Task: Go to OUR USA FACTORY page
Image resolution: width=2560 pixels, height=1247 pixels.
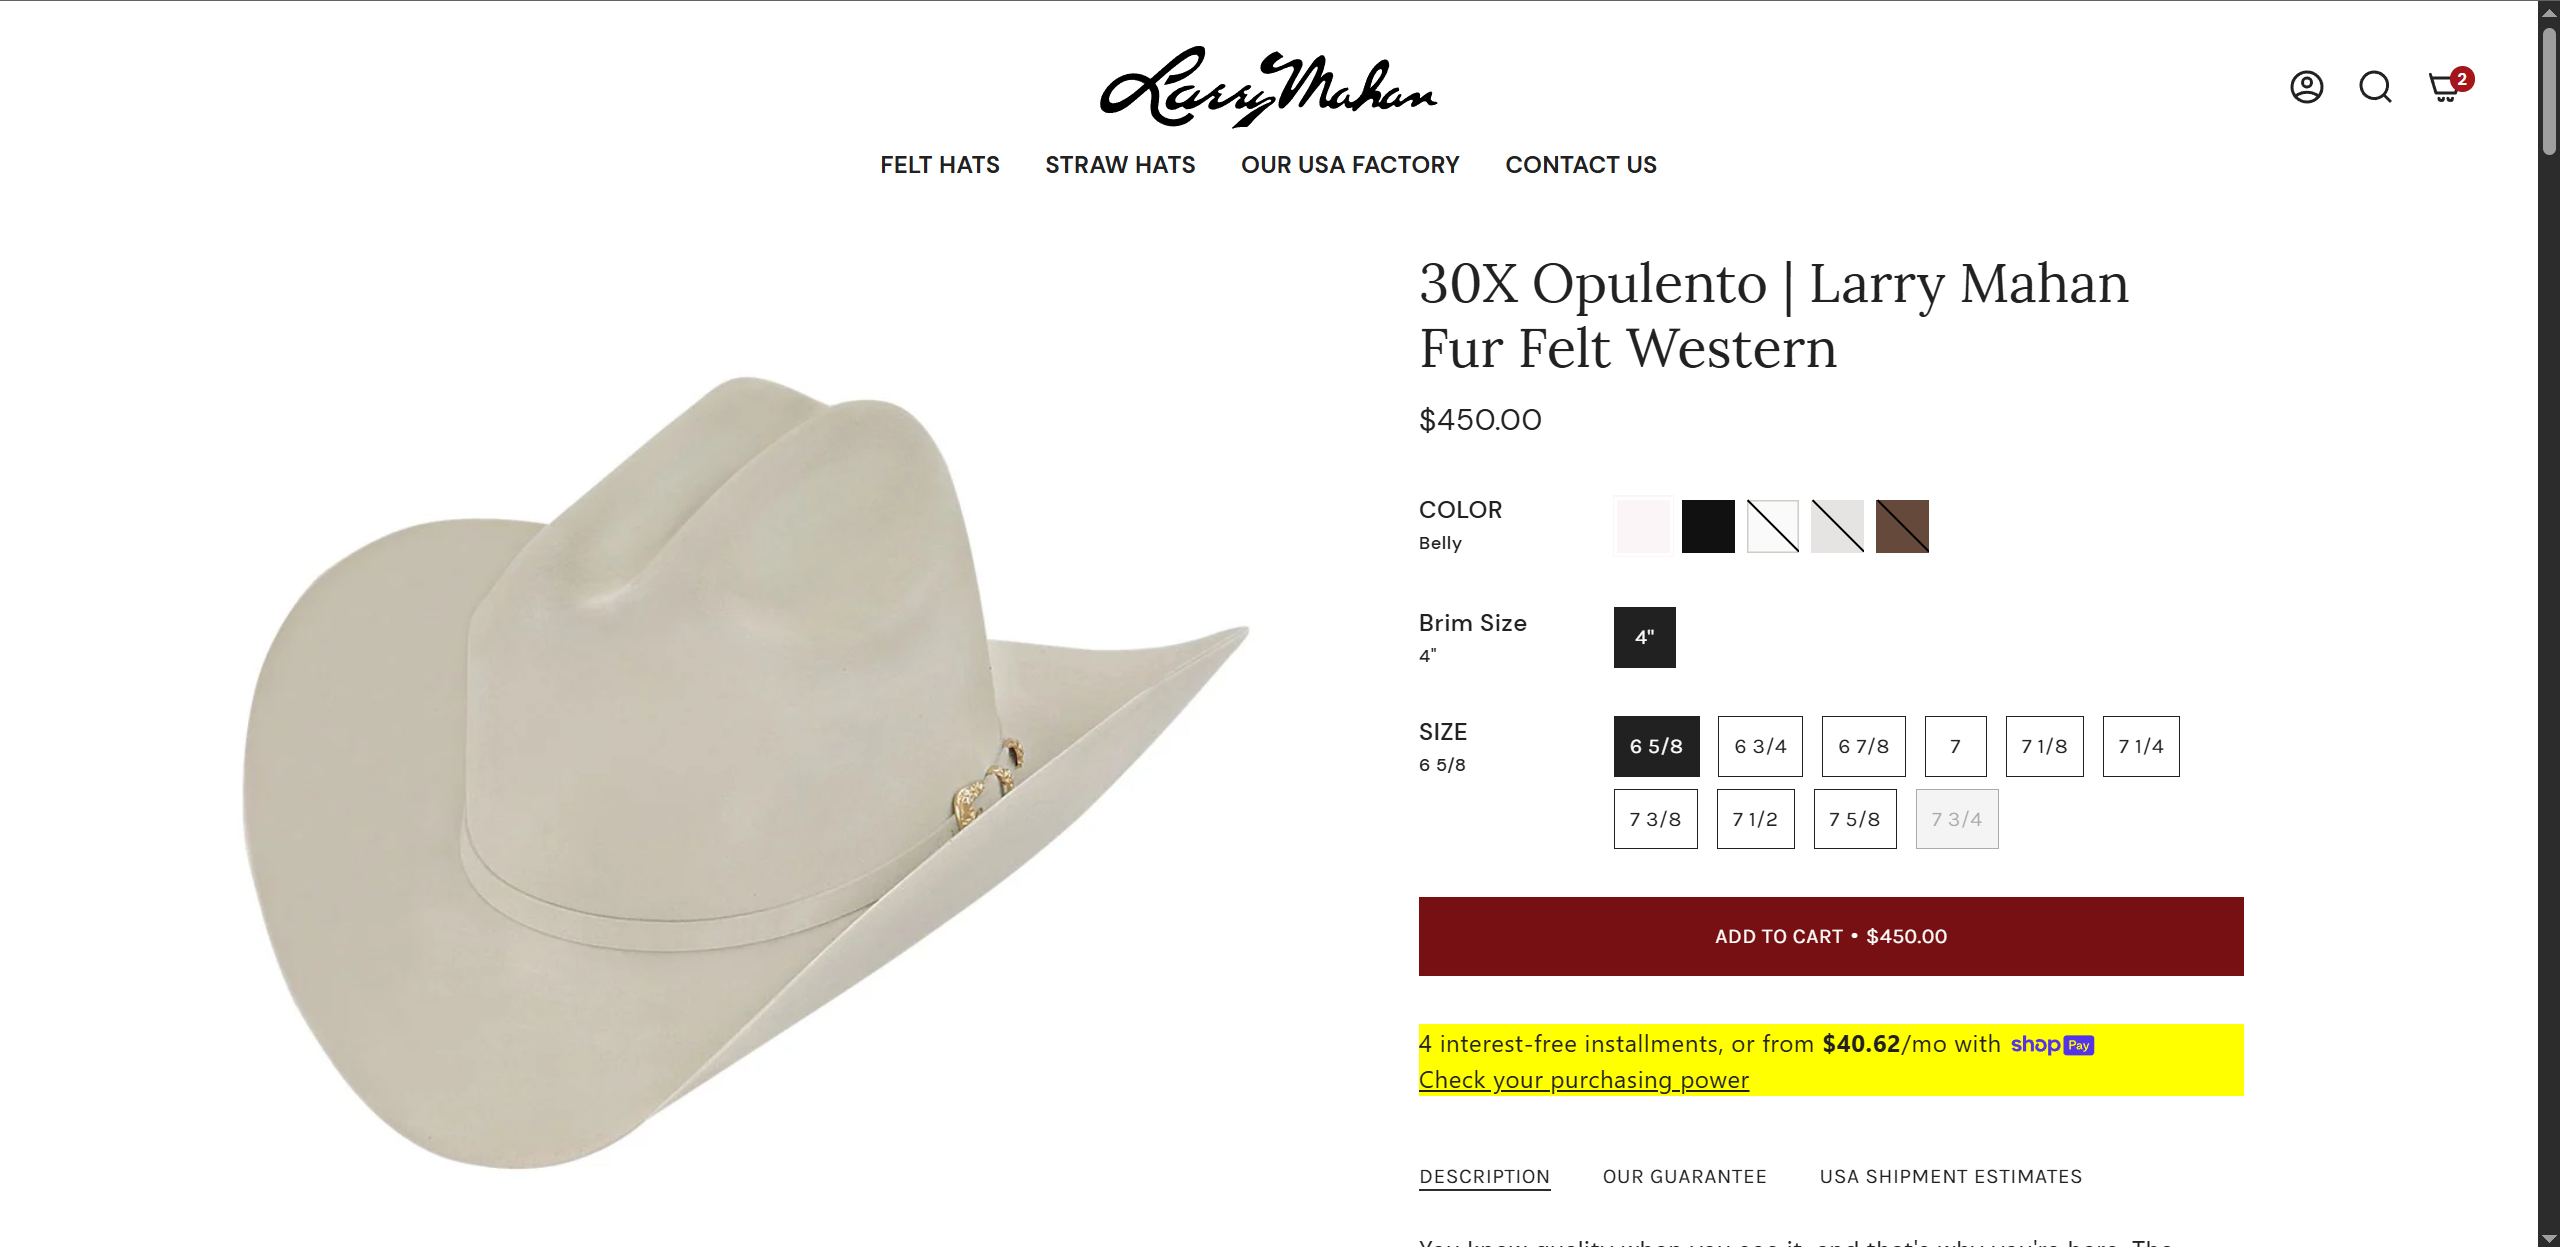Action: [1350, 165]
